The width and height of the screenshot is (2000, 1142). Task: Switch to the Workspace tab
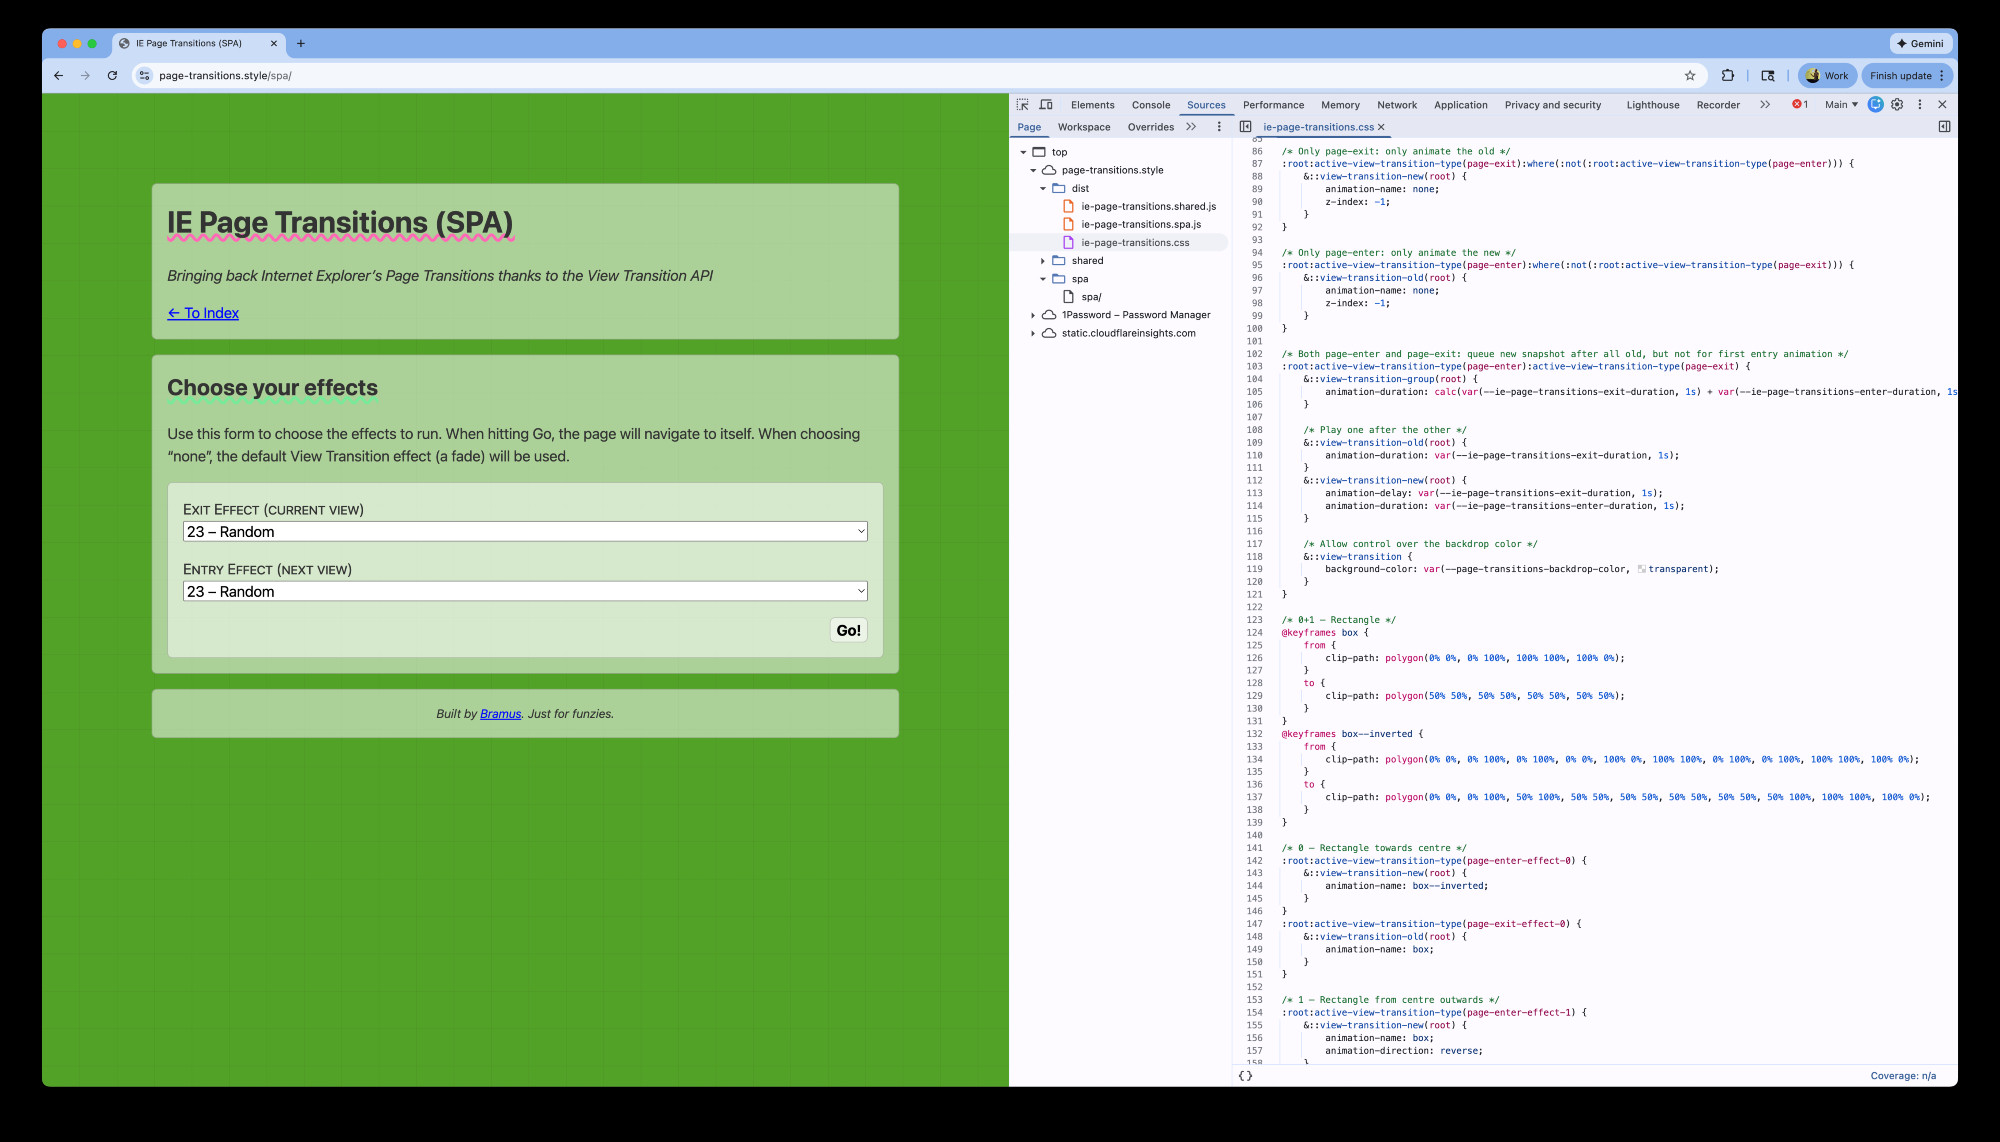coord(1084,127)
